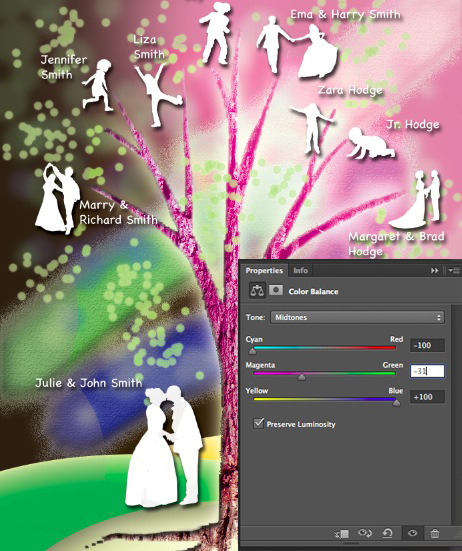Toggle adjustment layer visibility eye icon

(x=412, y=533)
